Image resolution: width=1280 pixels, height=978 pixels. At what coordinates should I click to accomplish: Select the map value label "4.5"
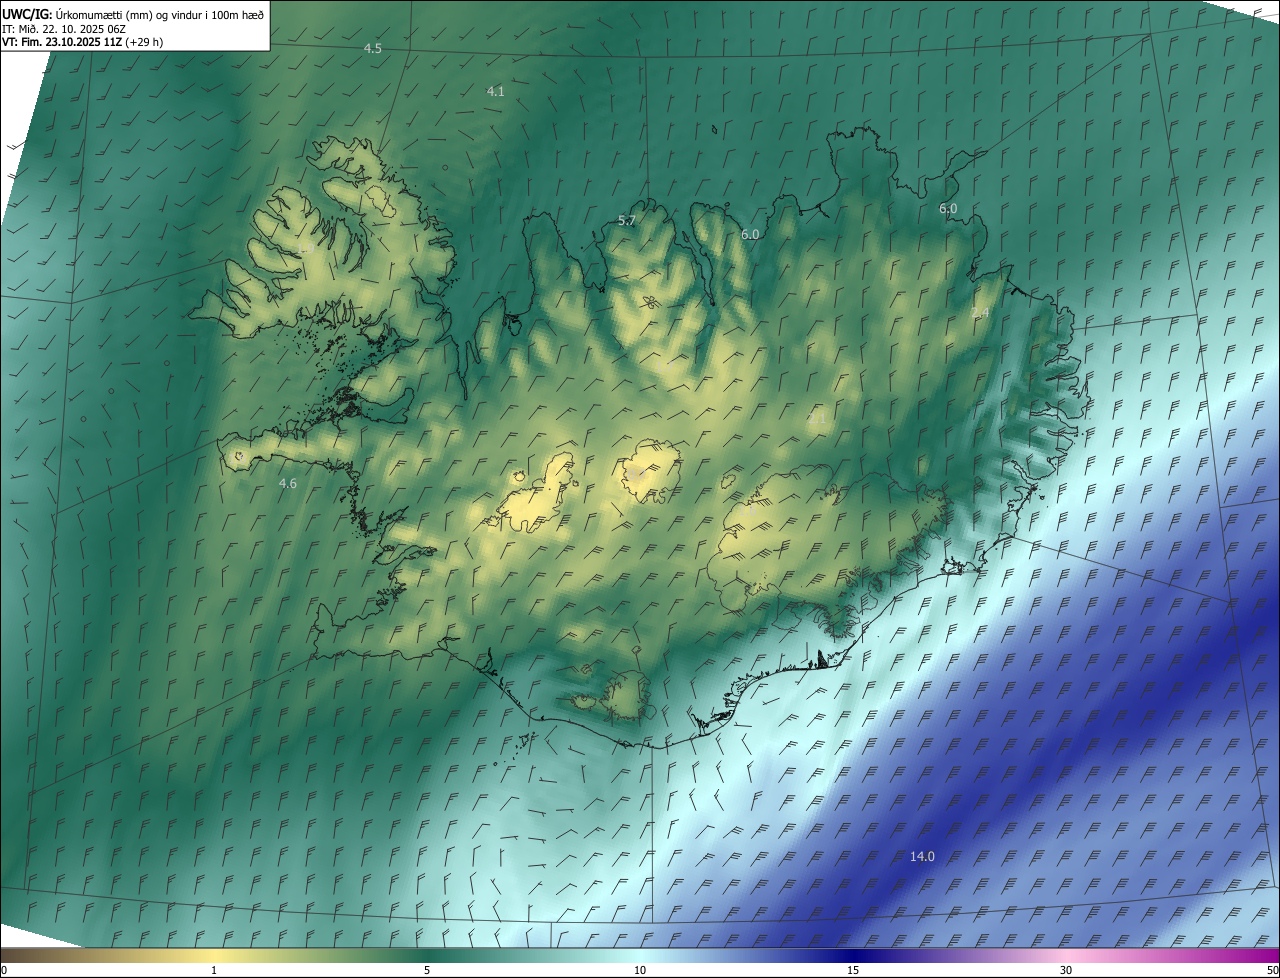[x=373, y=48]
